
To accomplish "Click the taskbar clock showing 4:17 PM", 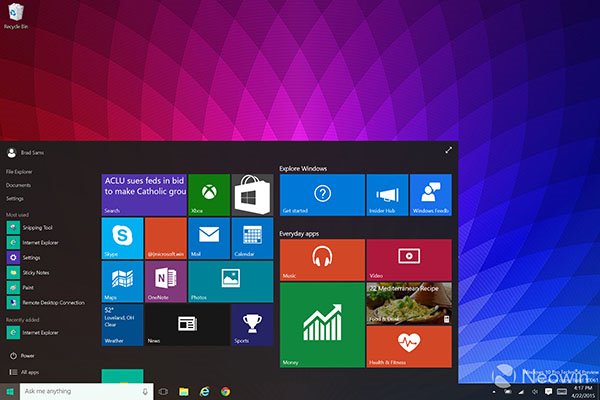I will [x=584, y=392].
